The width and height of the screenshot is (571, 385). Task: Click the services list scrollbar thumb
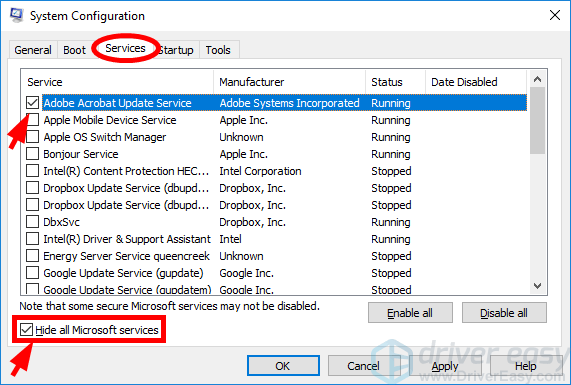(537, 121)
